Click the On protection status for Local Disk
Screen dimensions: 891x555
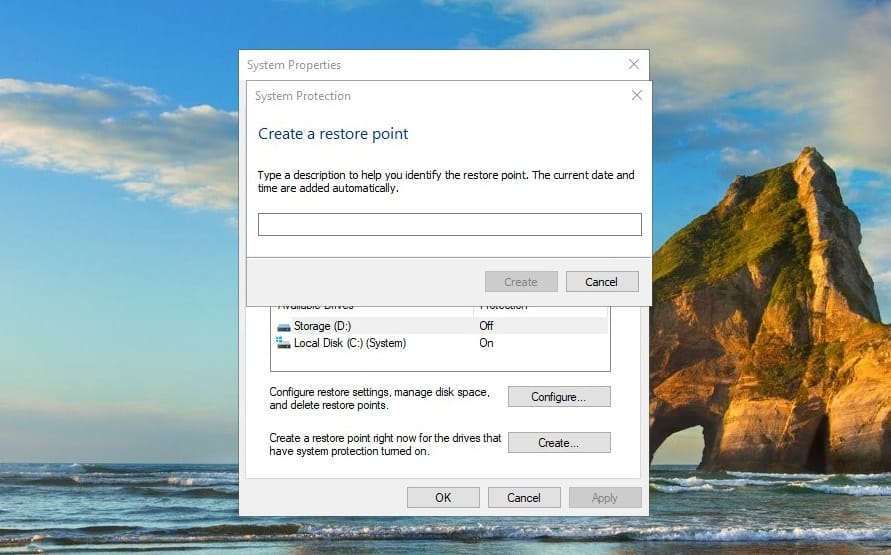[486, 343]
